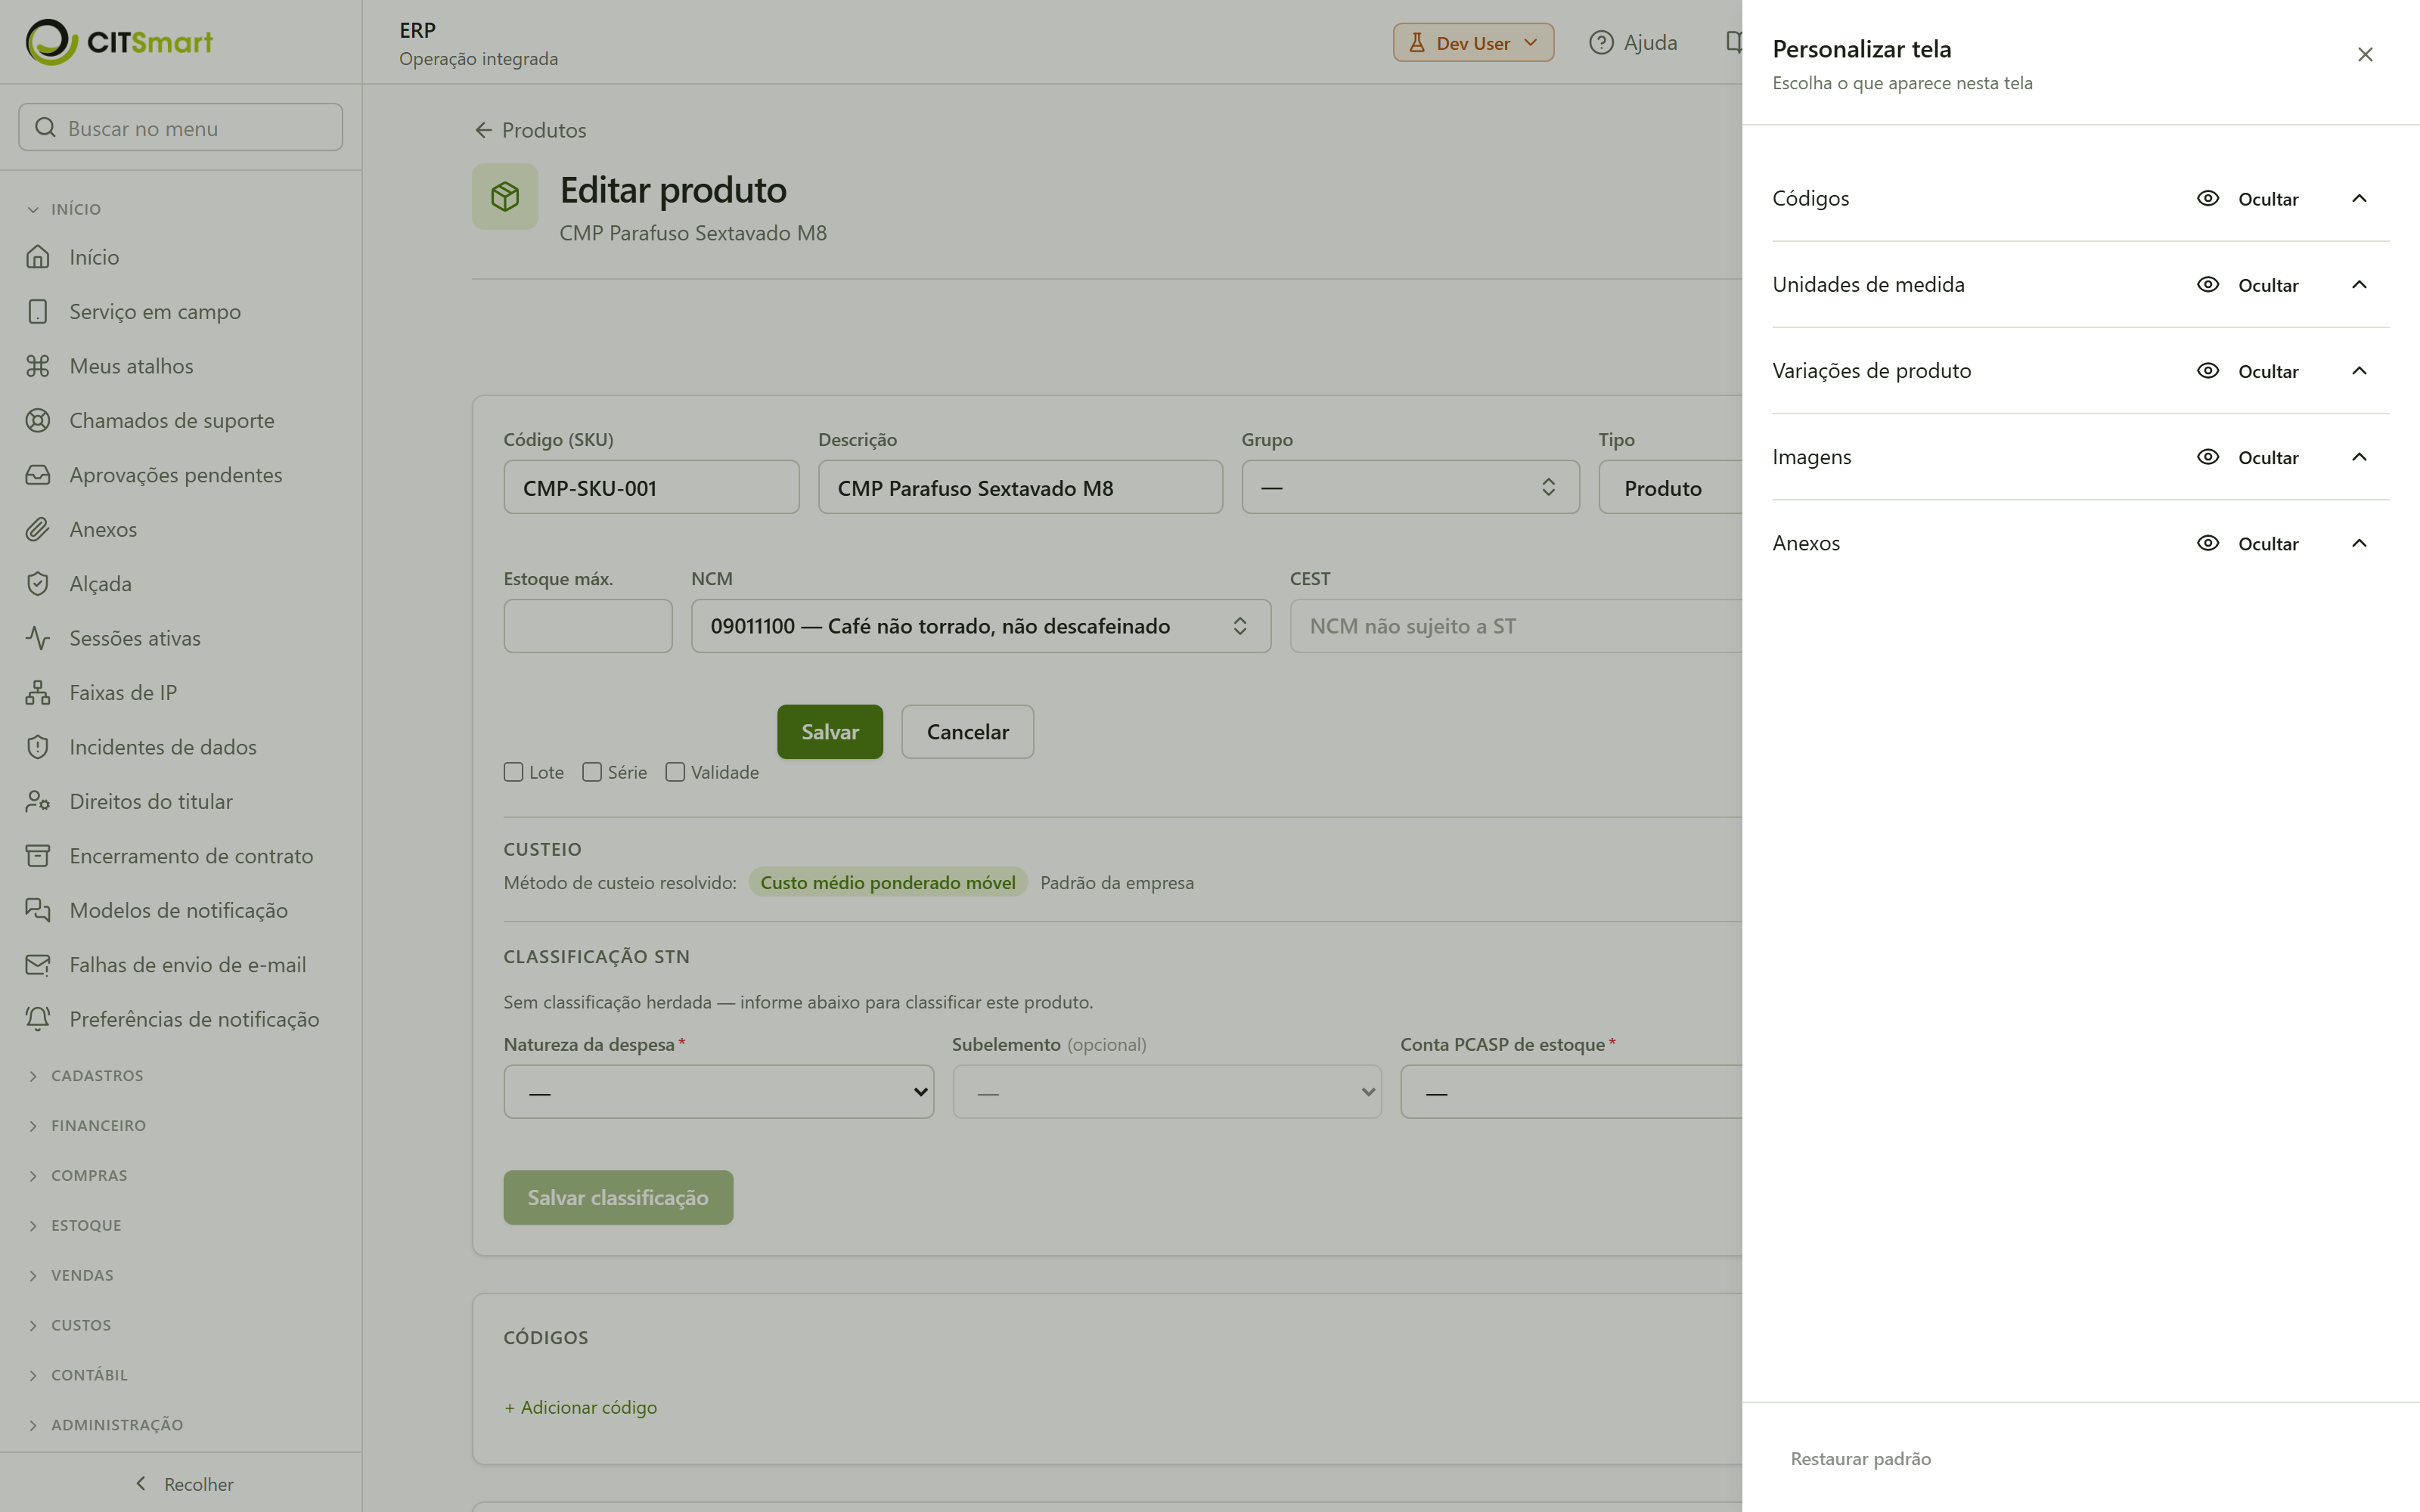
Task: Click the Ajuda help icon
Action: tap(1601, 43)
